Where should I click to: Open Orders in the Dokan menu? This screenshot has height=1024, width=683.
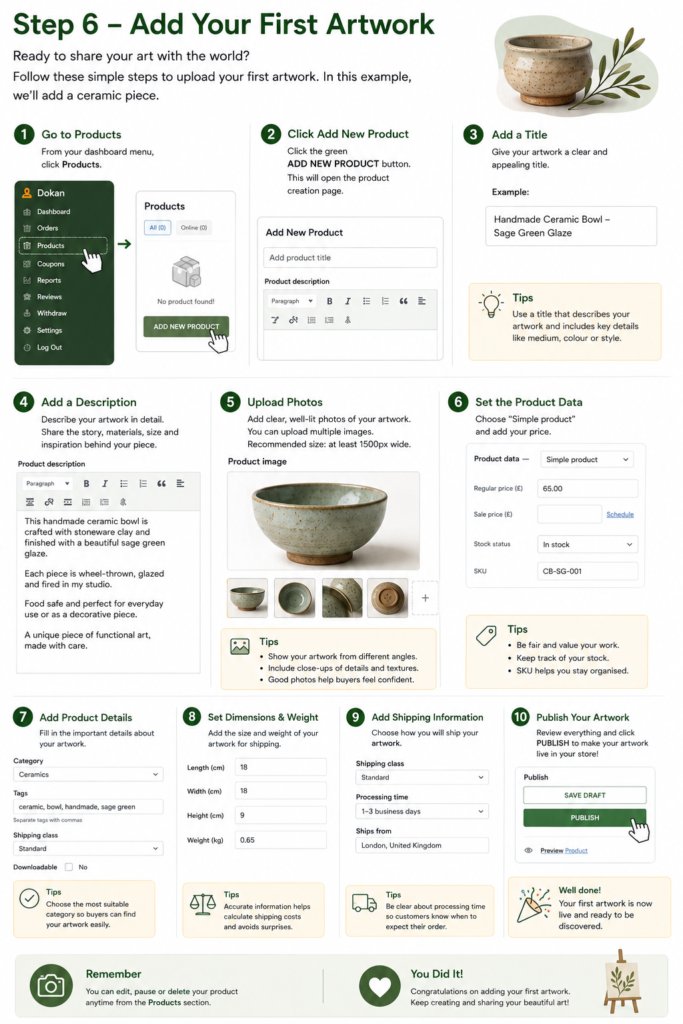pos(48,228)
